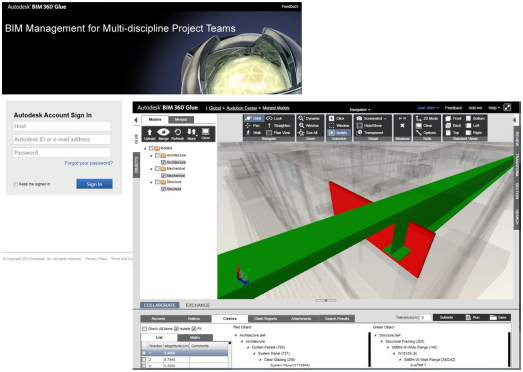Switch to the Front standard view
This screenshot has width=523, height=372.
(454, 118)
